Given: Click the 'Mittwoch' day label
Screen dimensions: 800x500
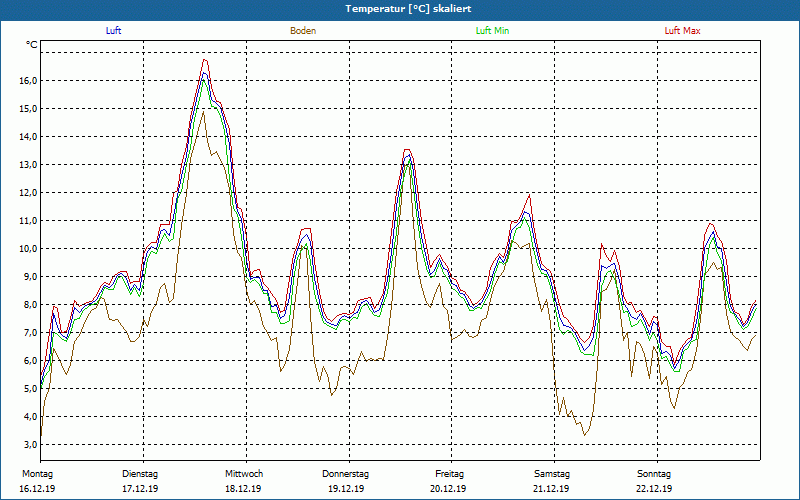Looking at the screenshot, I should 244,474.
